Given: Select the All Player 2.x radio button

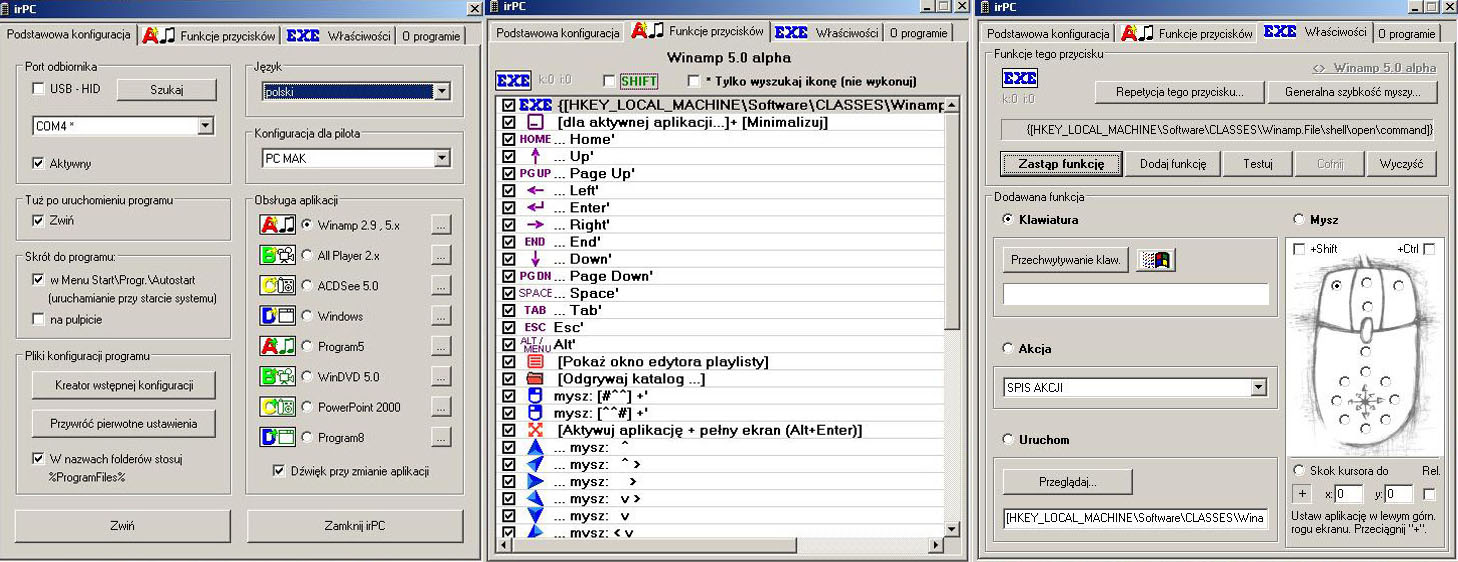Looking at the screenshot, I should (x=307, y=256).
